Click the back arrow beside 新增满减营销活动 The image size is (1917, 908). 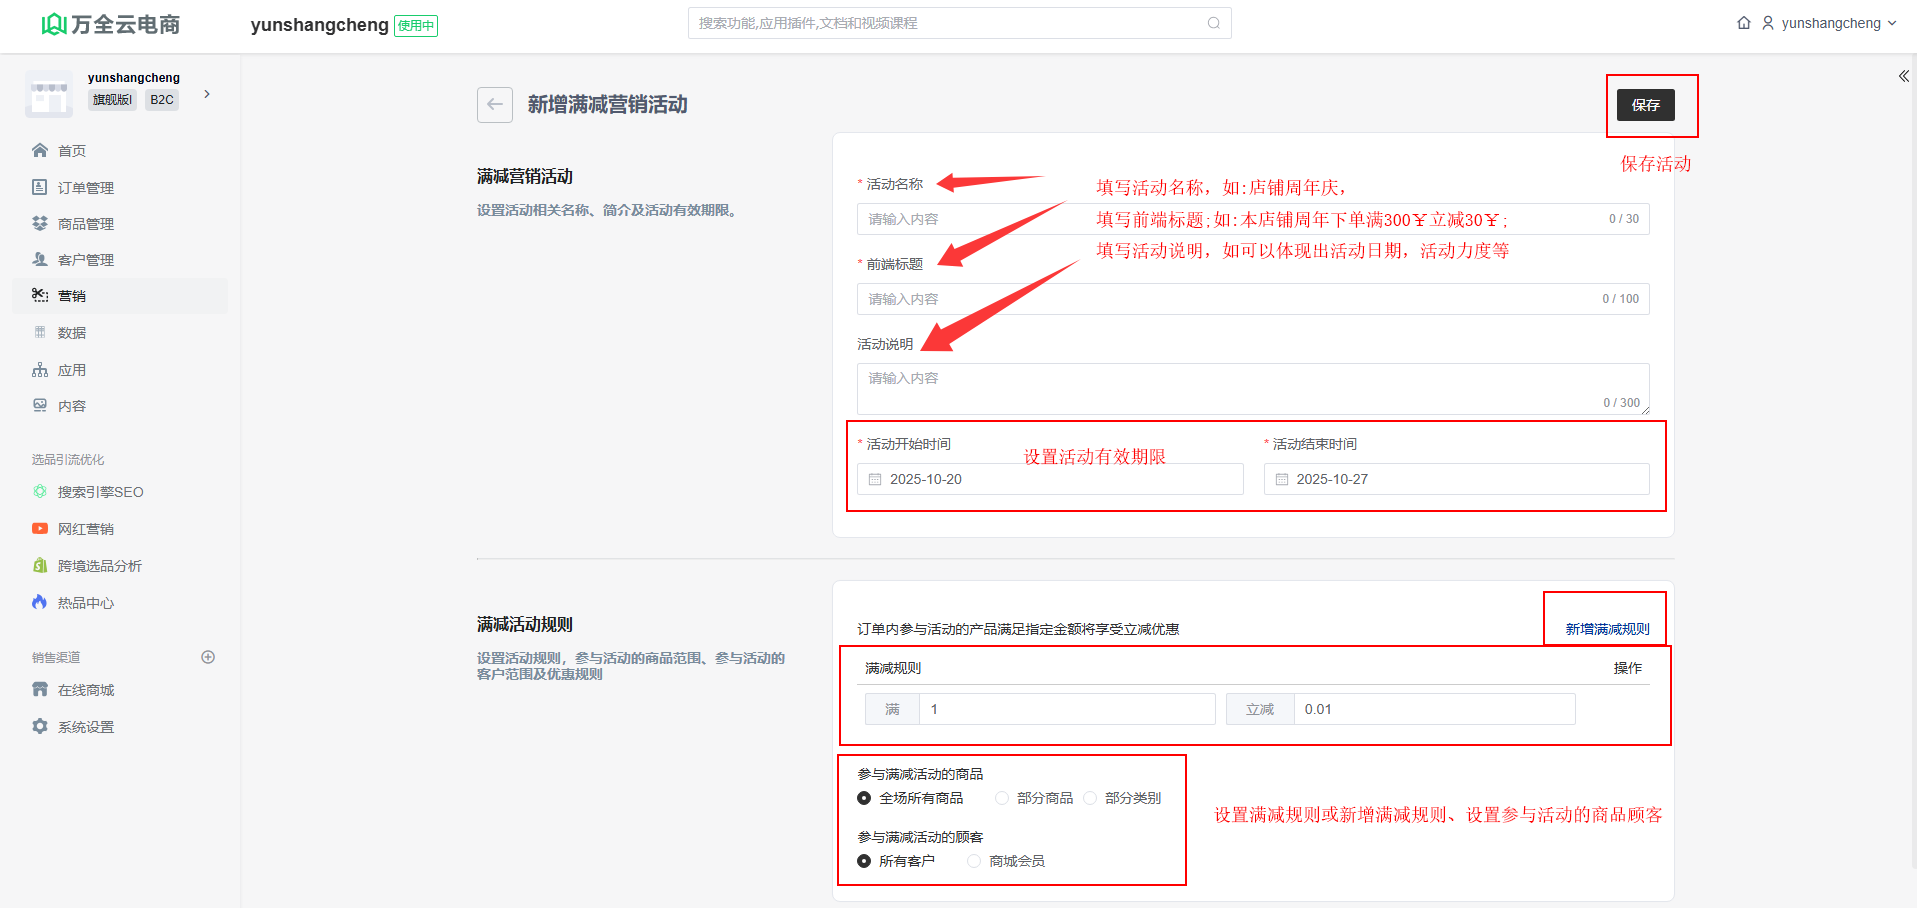(494, 105)
